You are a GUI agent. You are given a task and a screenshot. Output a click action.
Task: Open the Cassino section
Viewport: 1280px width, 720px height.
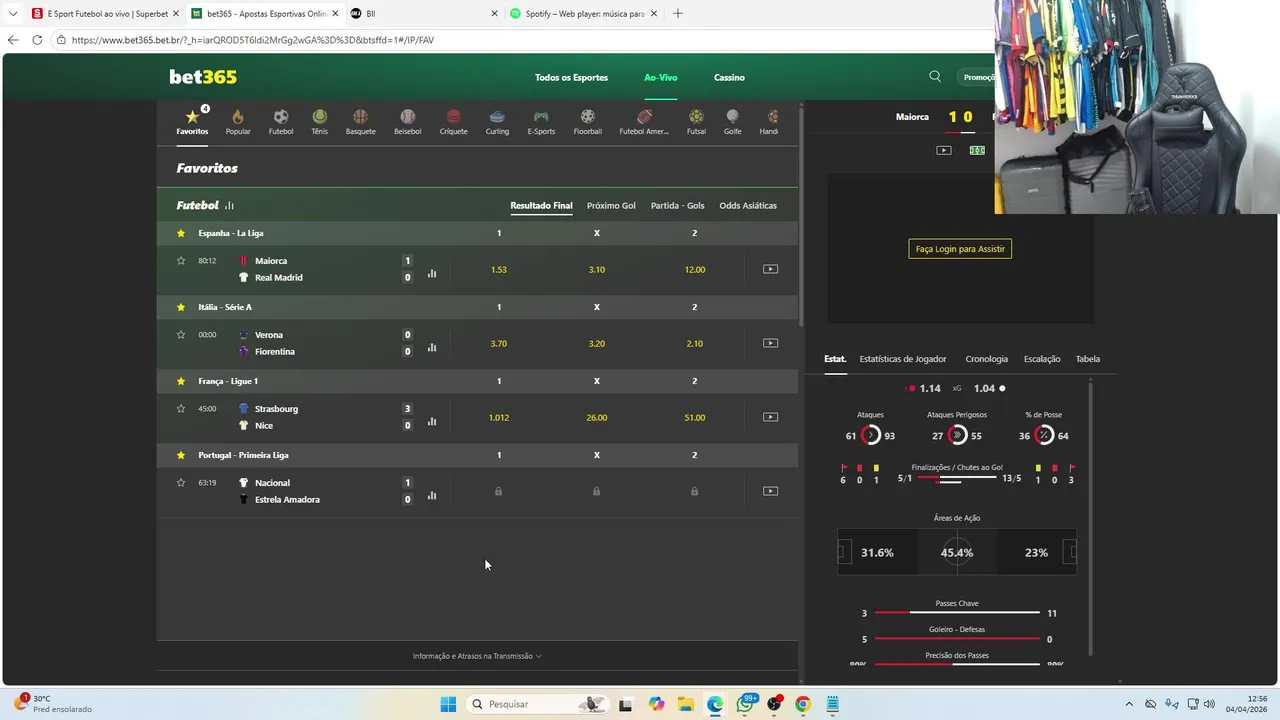click(x=729, y=77)
